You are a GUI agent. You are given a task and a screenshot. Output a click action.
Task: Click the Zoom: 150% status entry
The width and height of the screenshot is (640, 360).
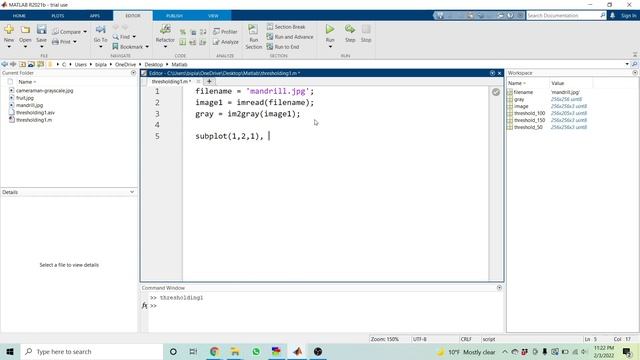[384, 339]
